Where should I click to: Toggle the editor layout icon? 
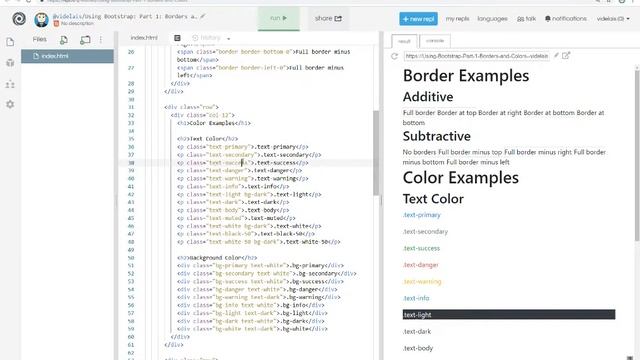[x=177, y=38]
